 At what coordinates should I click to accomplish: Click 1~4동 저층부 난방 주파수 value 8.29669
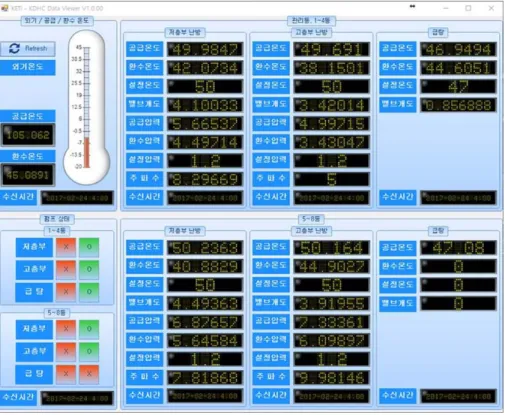tap(205, 179)
